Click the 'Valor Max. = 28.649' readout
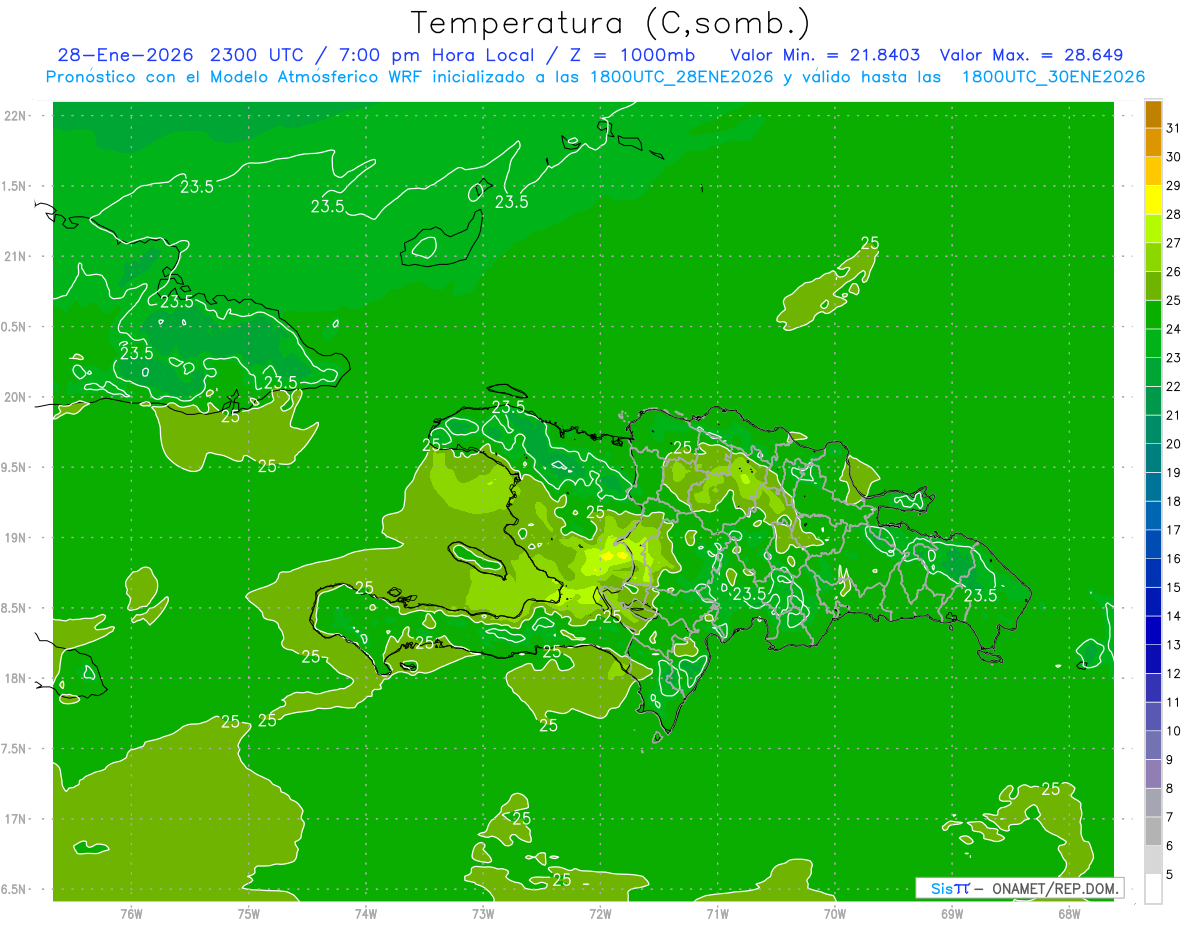 (x=1032, y=55)
